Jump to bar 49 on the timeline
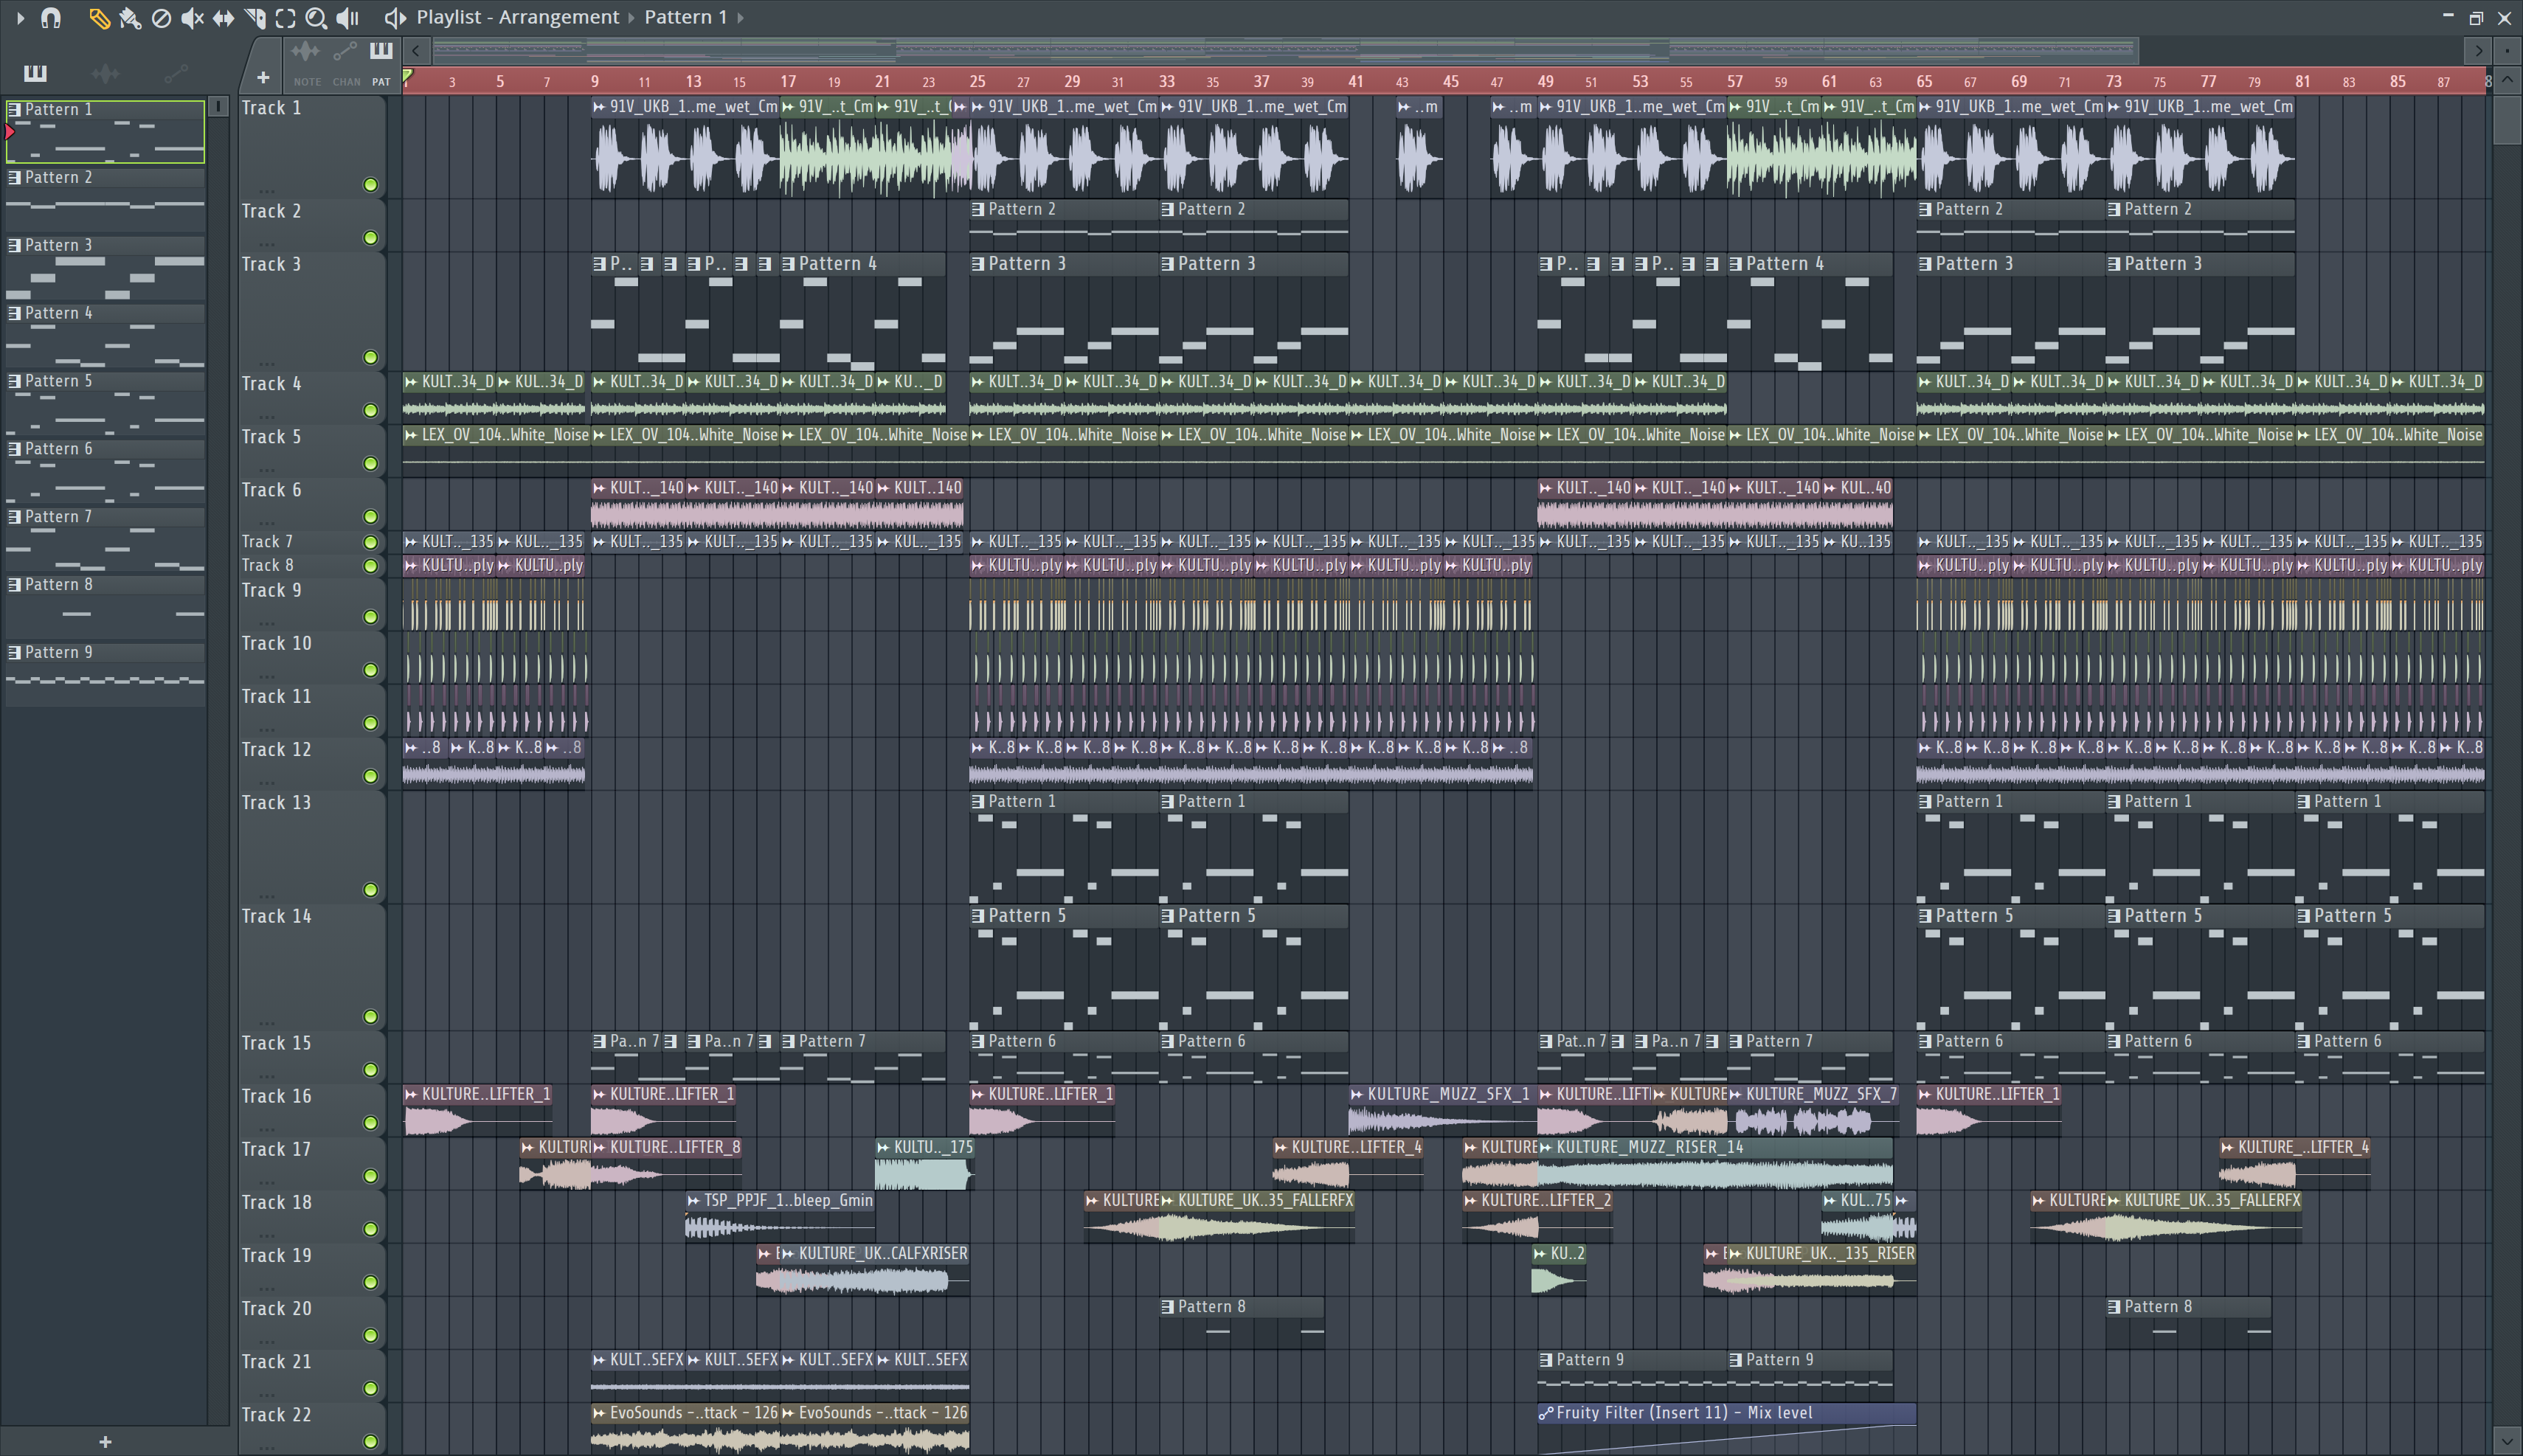This screenshot has height=1456, width=2523. (1545, 81)
